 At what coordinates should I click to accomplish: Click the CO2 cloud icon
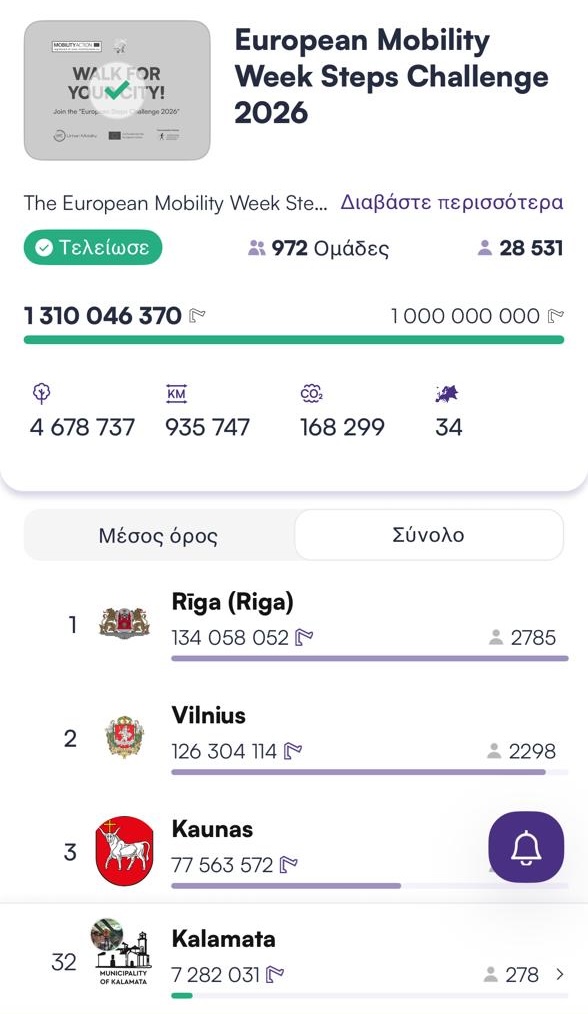pyautogui.click(x=311, y=393)
